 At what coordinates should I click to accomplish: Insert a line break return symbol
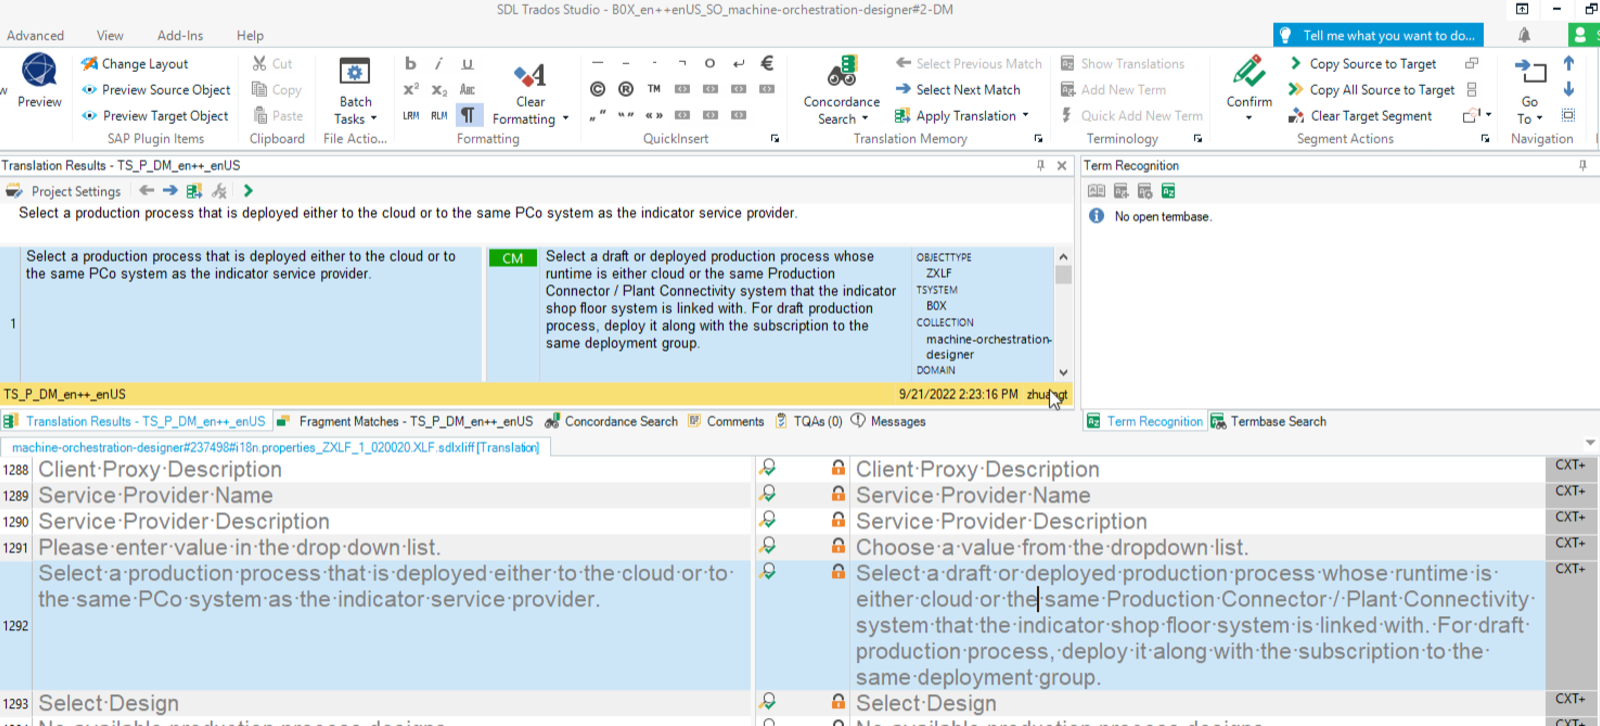click(739, 63)
